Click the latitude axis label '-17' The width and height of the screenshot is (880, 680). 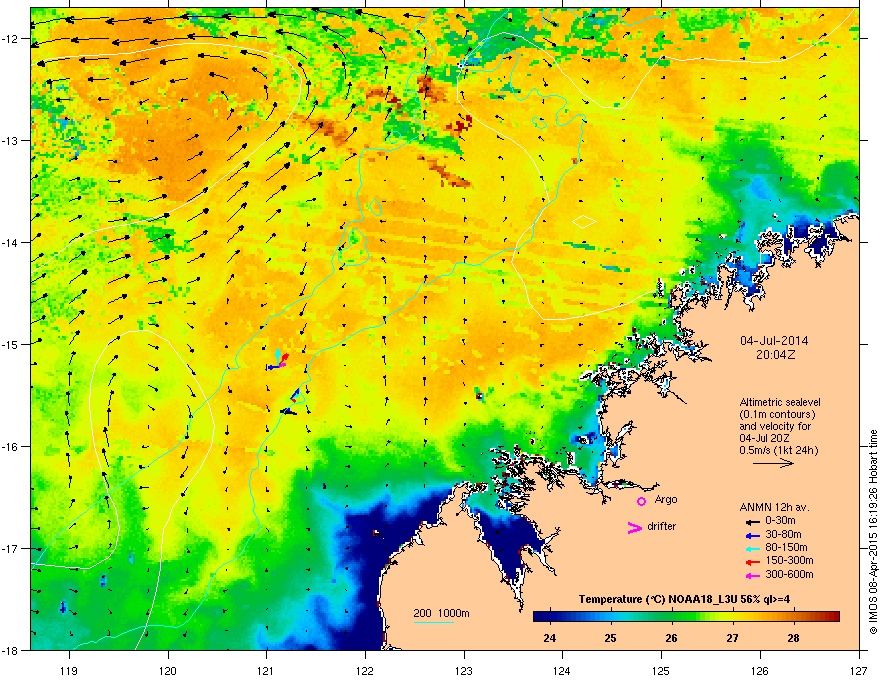click(11, 549)
